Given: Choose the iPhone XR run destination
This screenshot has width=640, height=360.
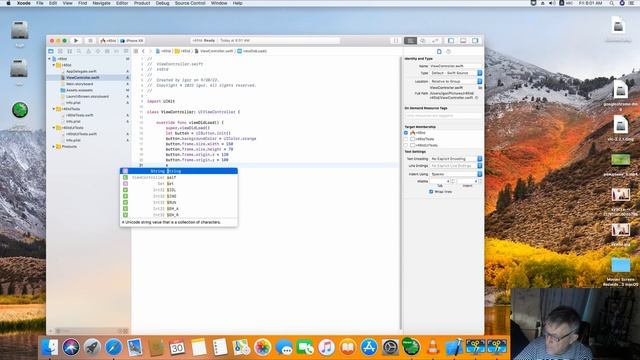Looking at the screenshot, I should pos(132,41).
